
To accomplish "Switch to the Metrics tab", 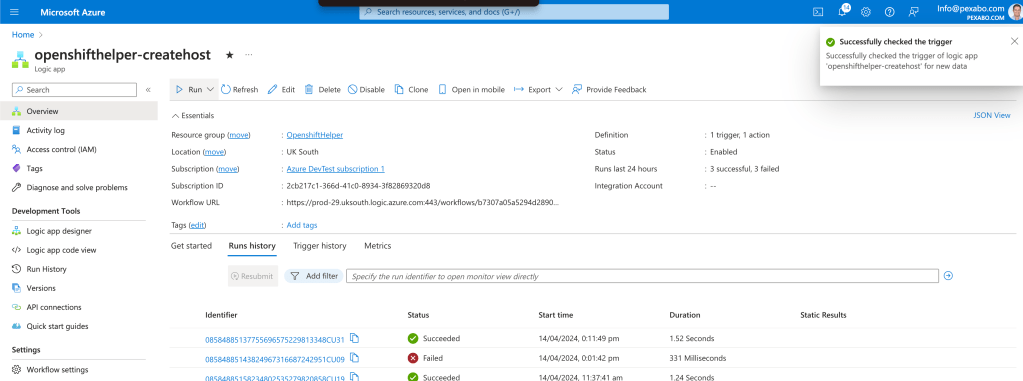I will [x=378, y=246].
